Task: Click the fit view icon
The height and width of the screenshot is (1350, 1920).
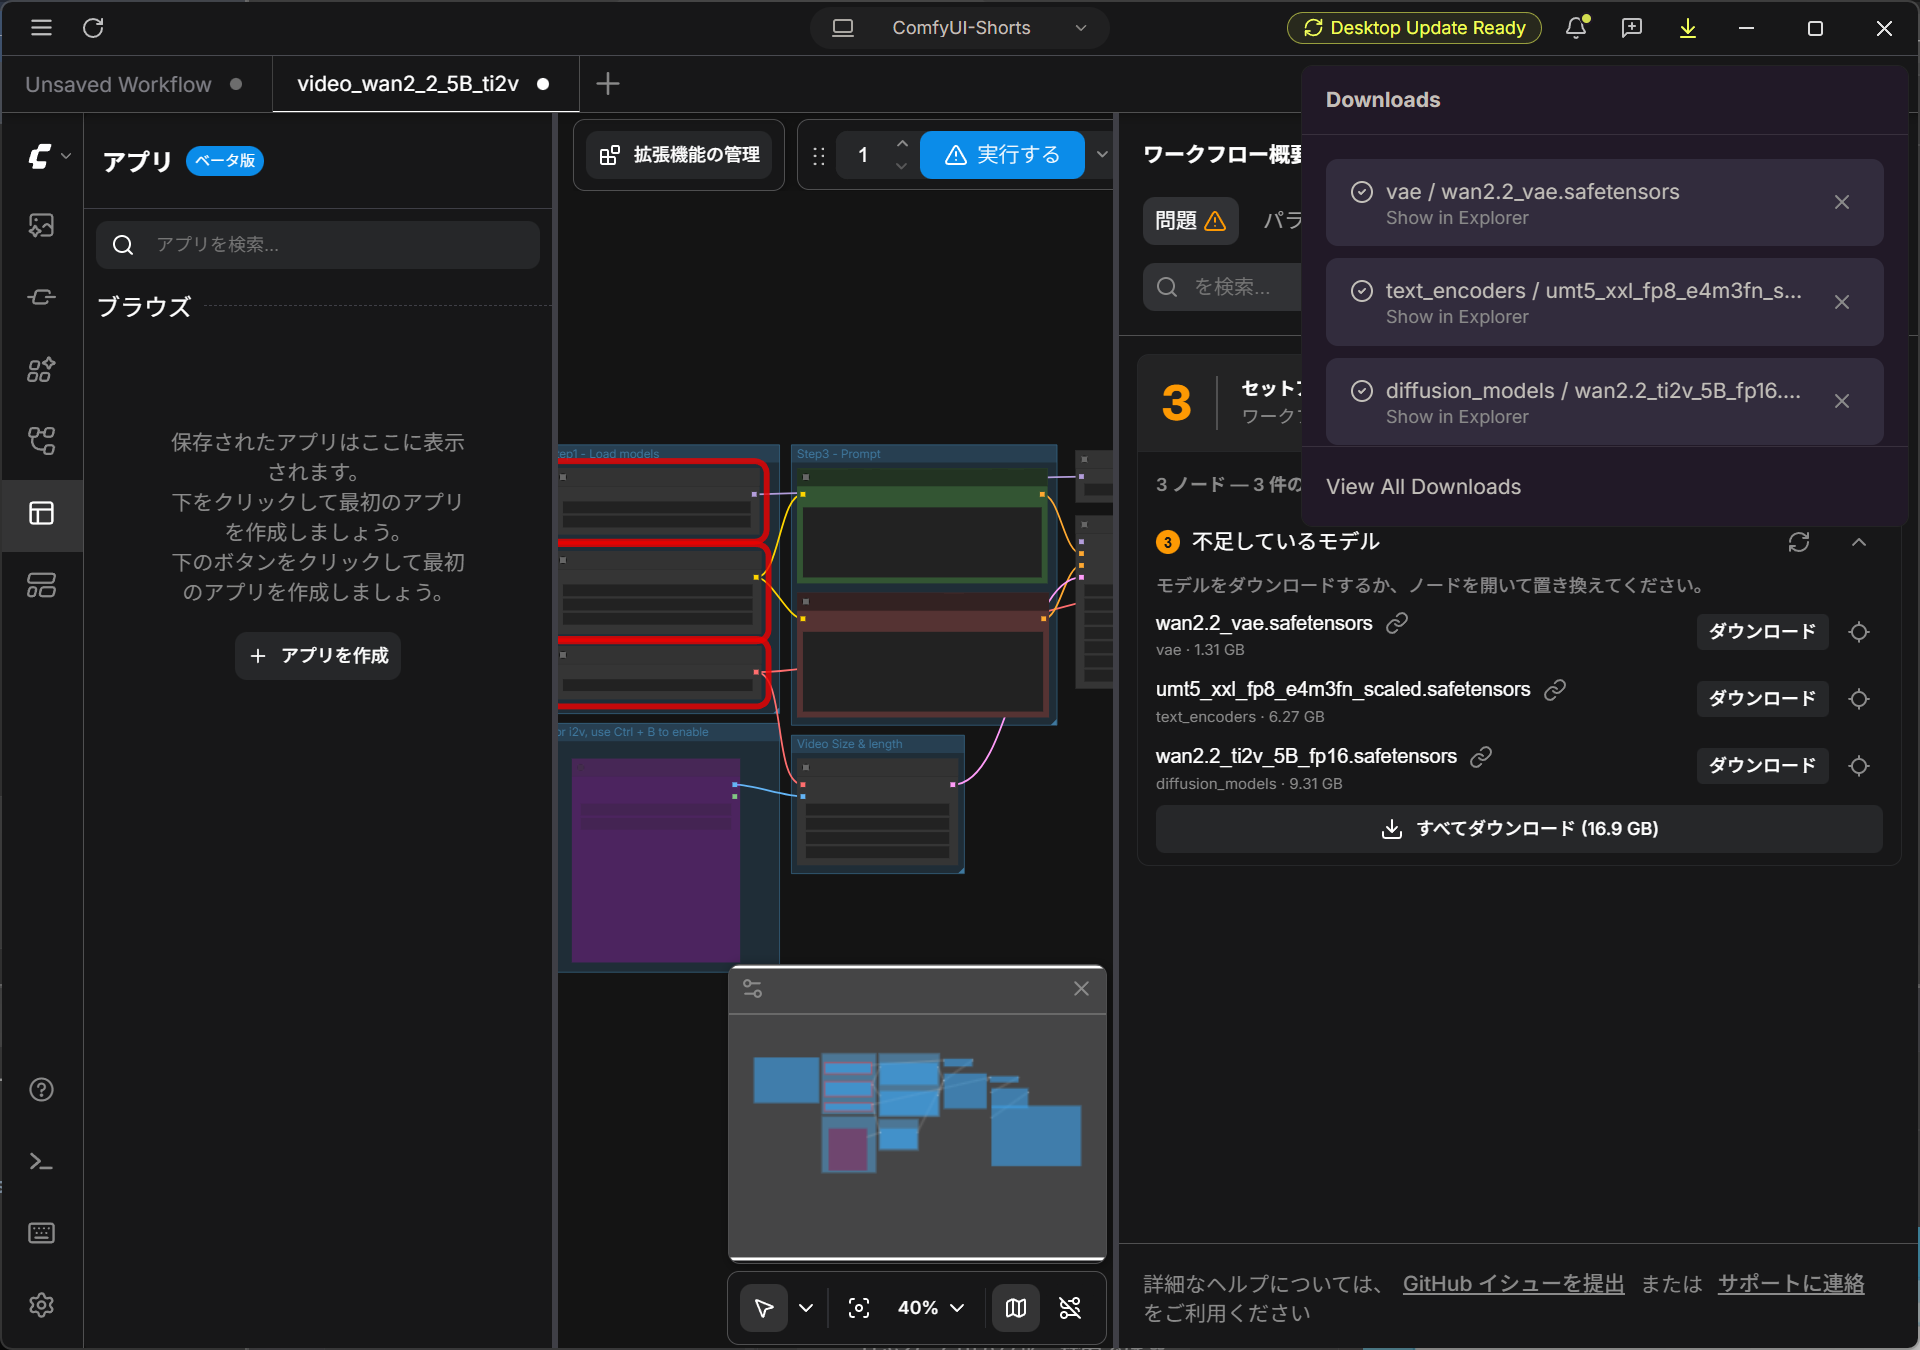Action: pos(859,1308)
